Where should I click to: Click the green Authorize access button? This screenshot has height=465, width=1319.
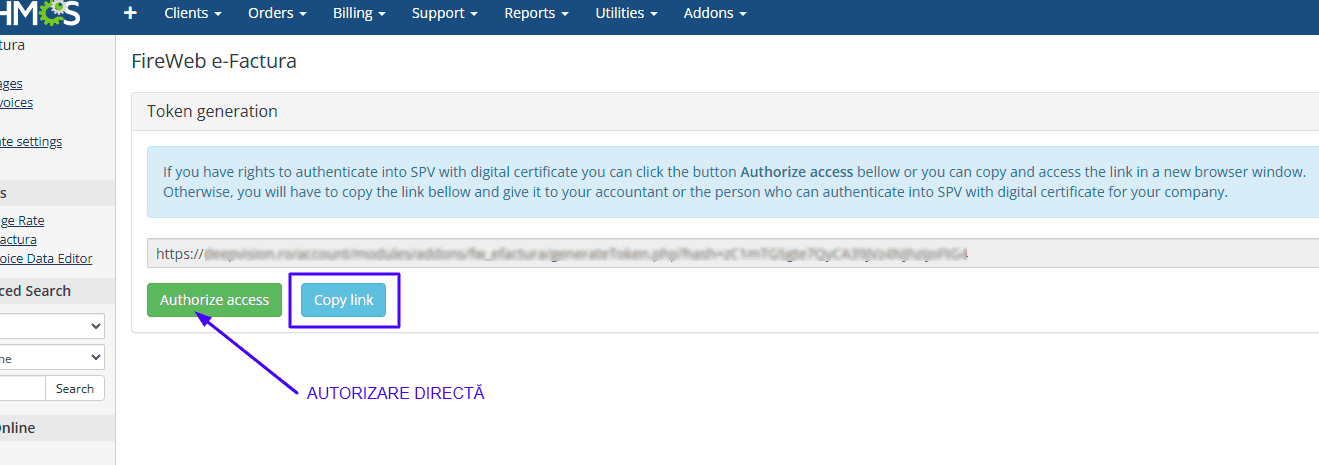point(214,300)
